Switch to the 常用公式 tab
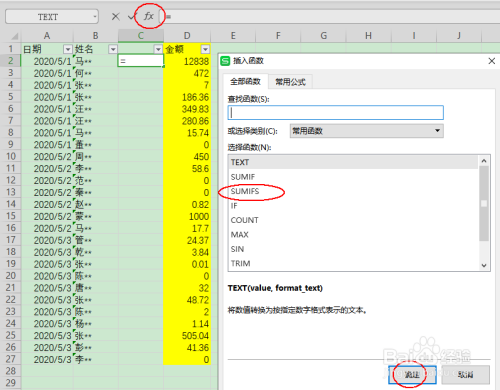 coord(290,82)
